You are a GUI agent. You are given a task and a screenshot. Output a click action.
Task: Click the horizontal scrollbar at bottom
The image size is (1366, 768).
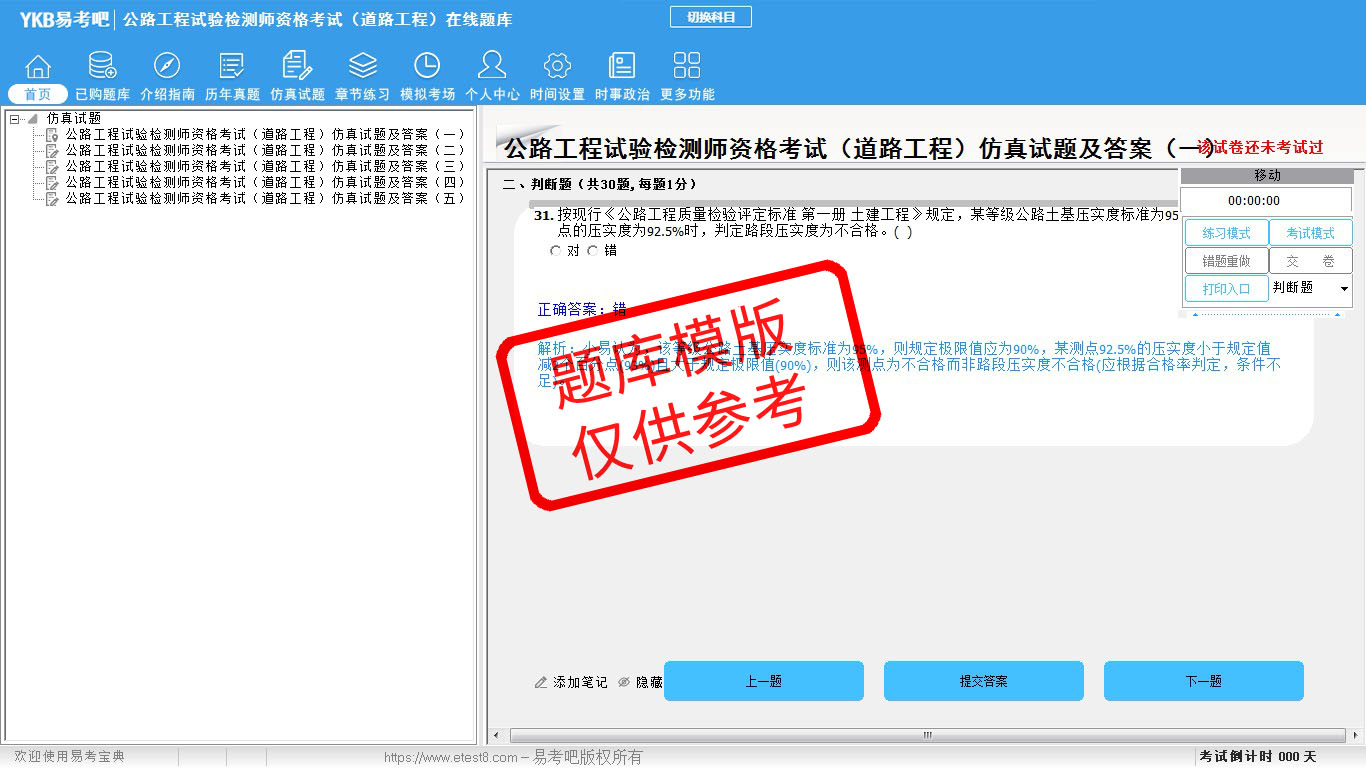(x=926, y=735)
